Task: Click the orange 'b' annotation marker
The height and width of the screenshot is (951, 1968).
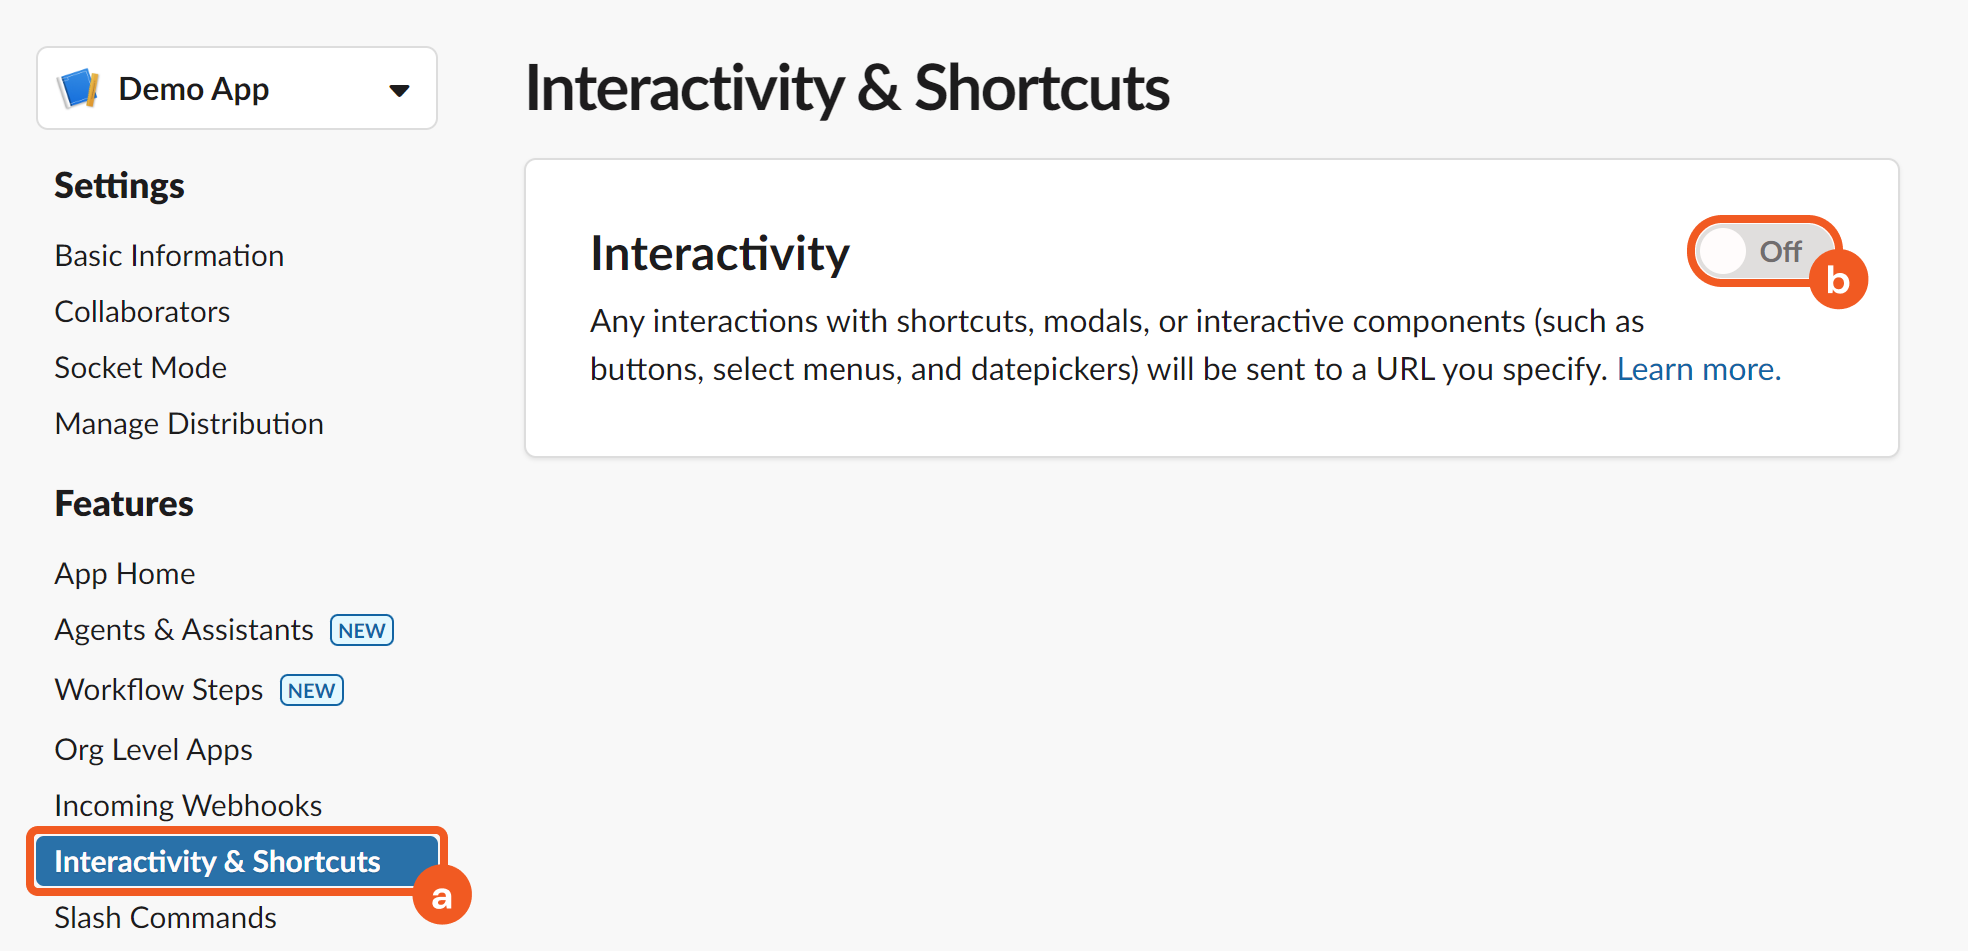Action: (1838, 280)
